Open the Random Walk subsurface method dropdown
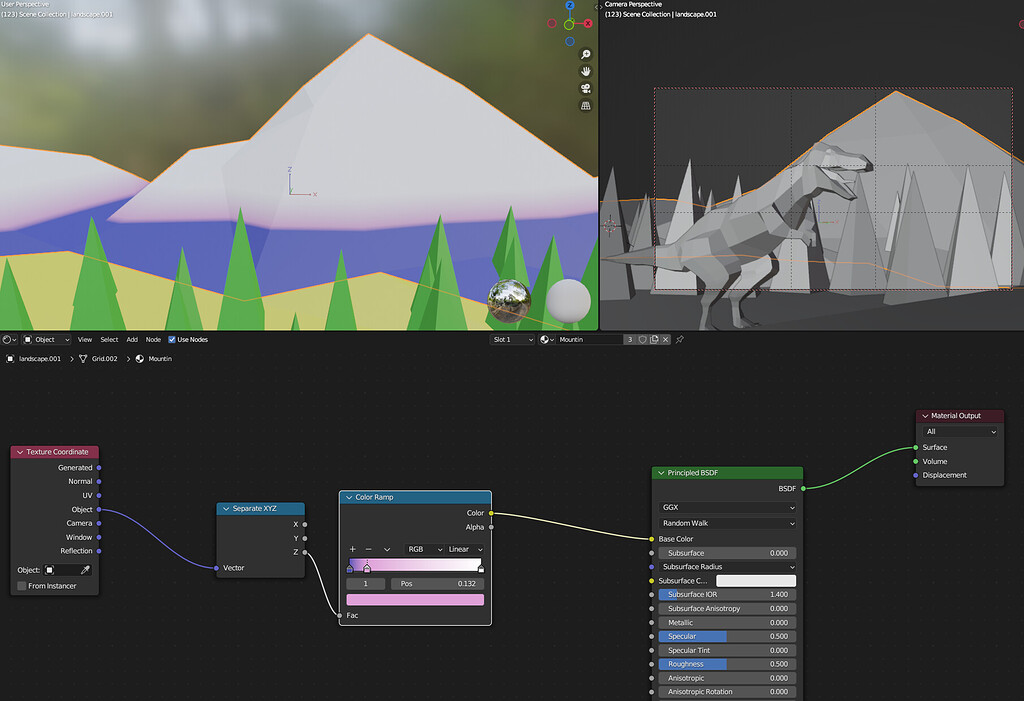This screenshot has width=1024, height=701. click(x=726, y=523)
